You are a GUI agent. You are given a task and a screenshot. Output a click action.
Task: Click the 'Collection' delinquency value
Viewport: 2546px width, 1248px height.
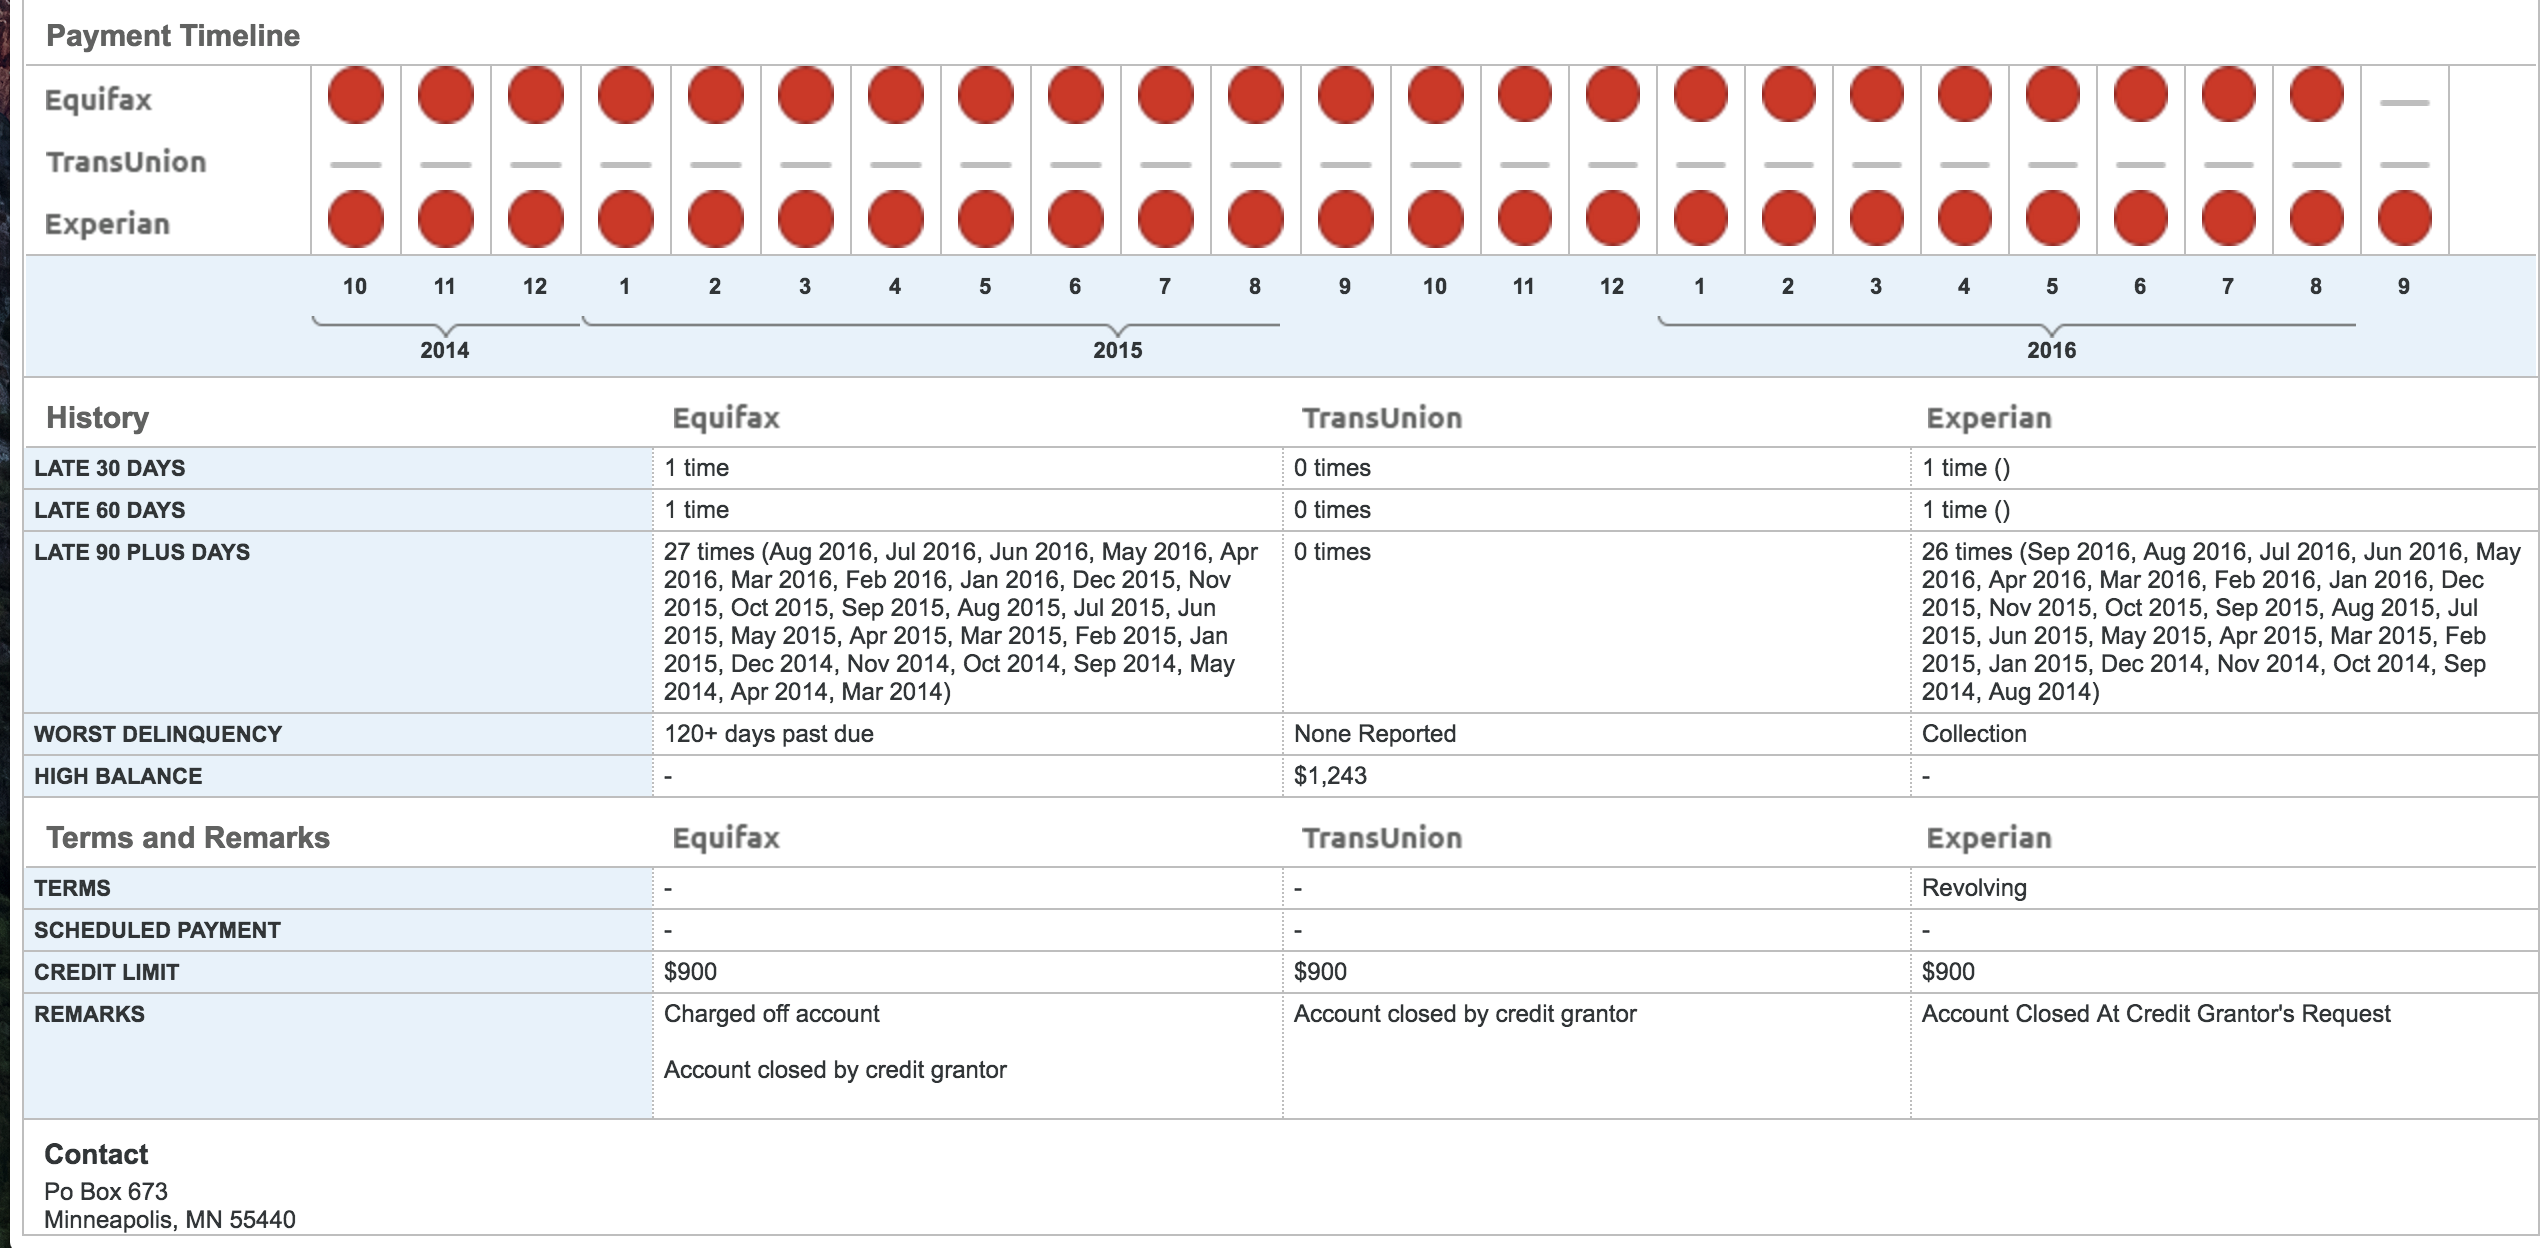[1974, 734]
